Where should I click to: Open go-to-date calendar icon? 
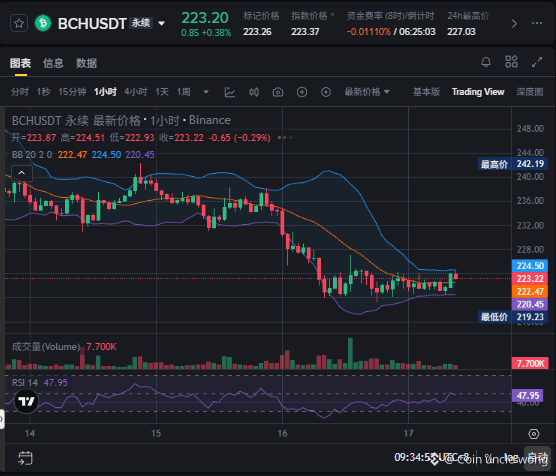coord(25,458)
